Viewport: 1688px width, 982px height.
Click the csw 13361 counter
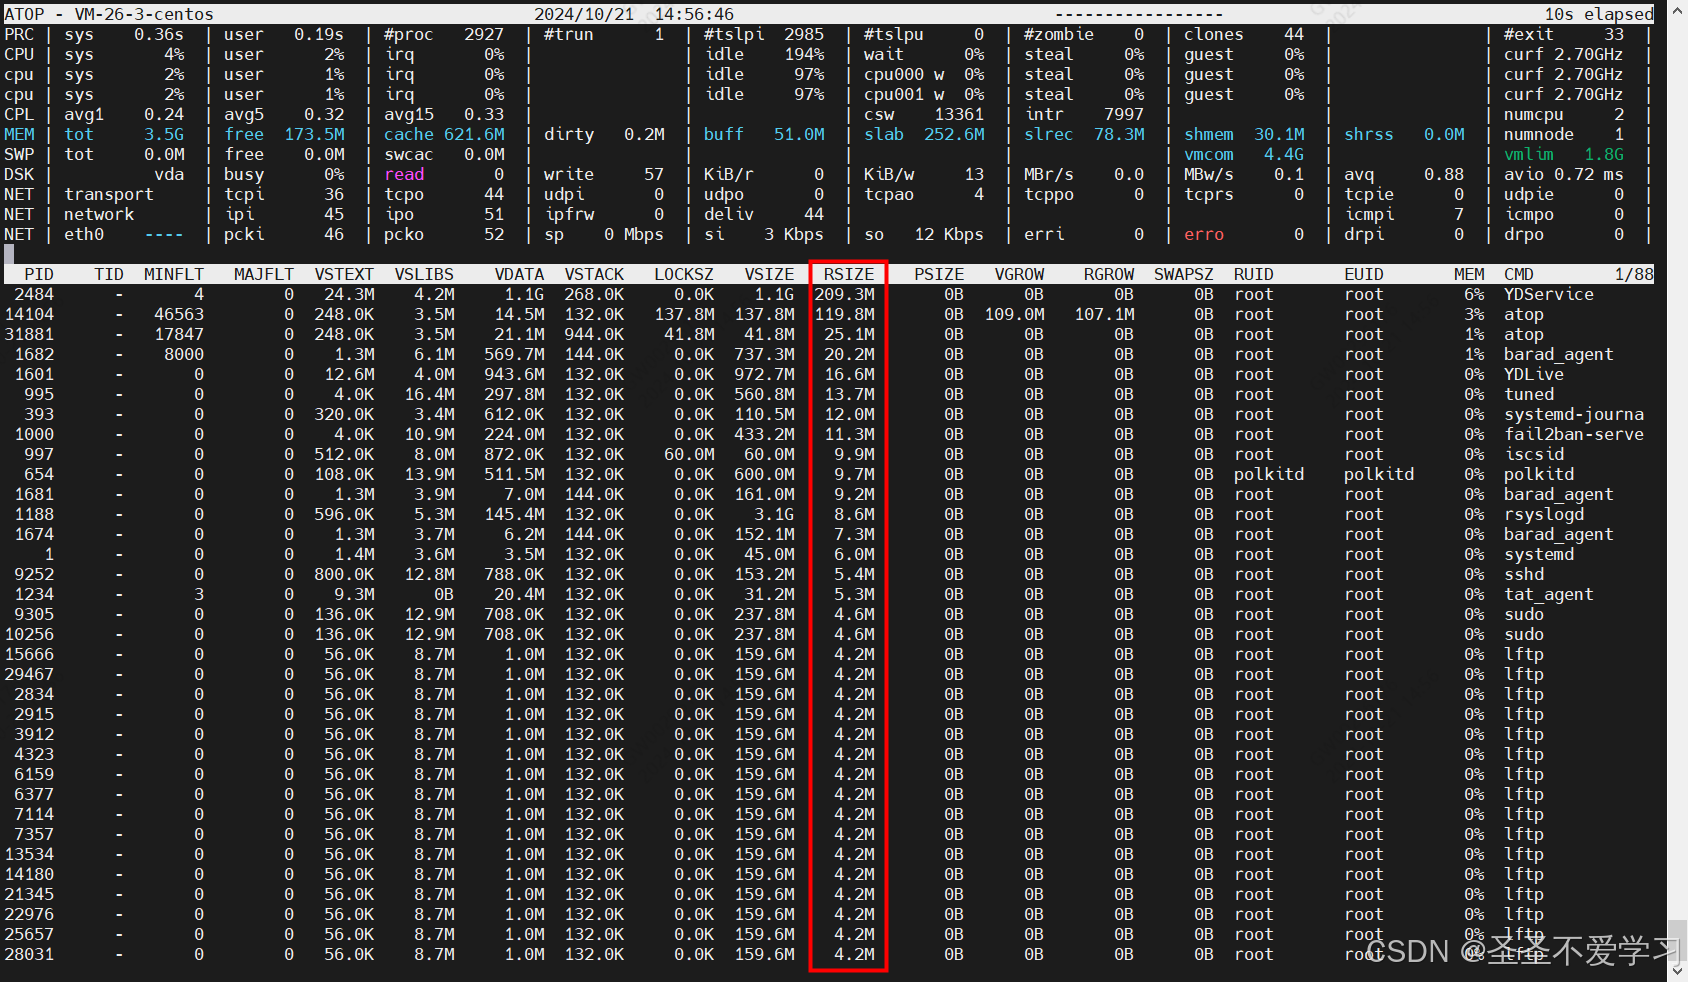click(924, 114)
